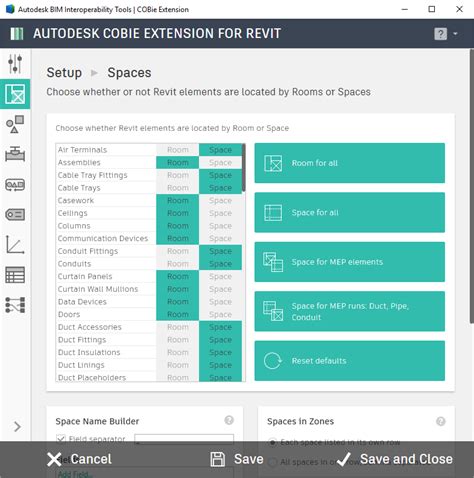Open help for Space Name Builder
This screenshot has width=474, height=478.
229,420
